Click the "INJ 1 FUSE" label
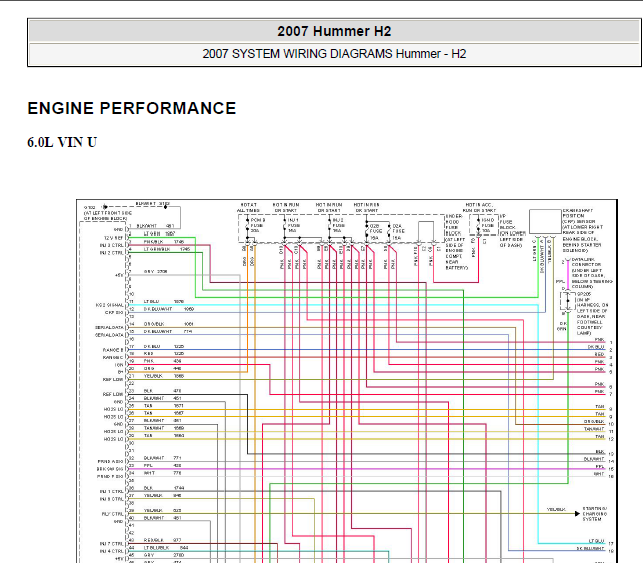This screenshot has width=643, height=563. tap(294, 225)
